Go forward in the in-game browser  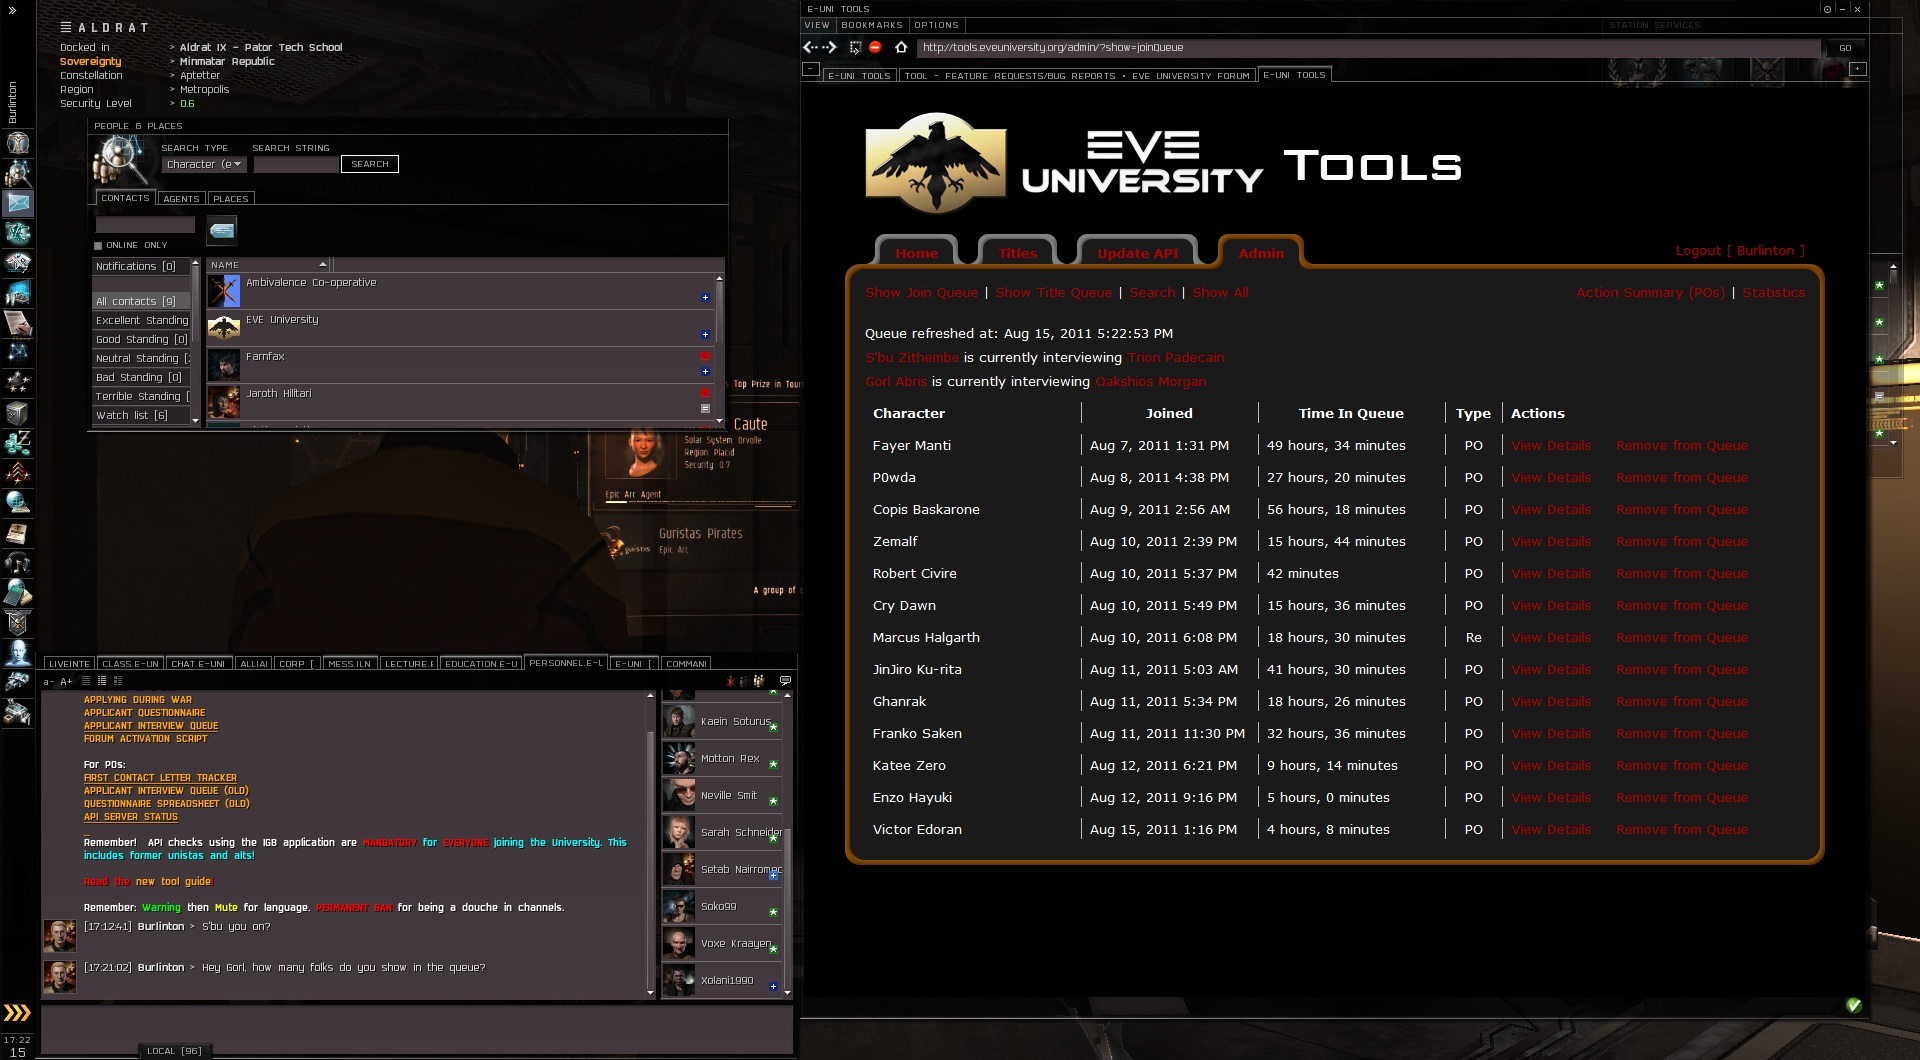[830, 47]
